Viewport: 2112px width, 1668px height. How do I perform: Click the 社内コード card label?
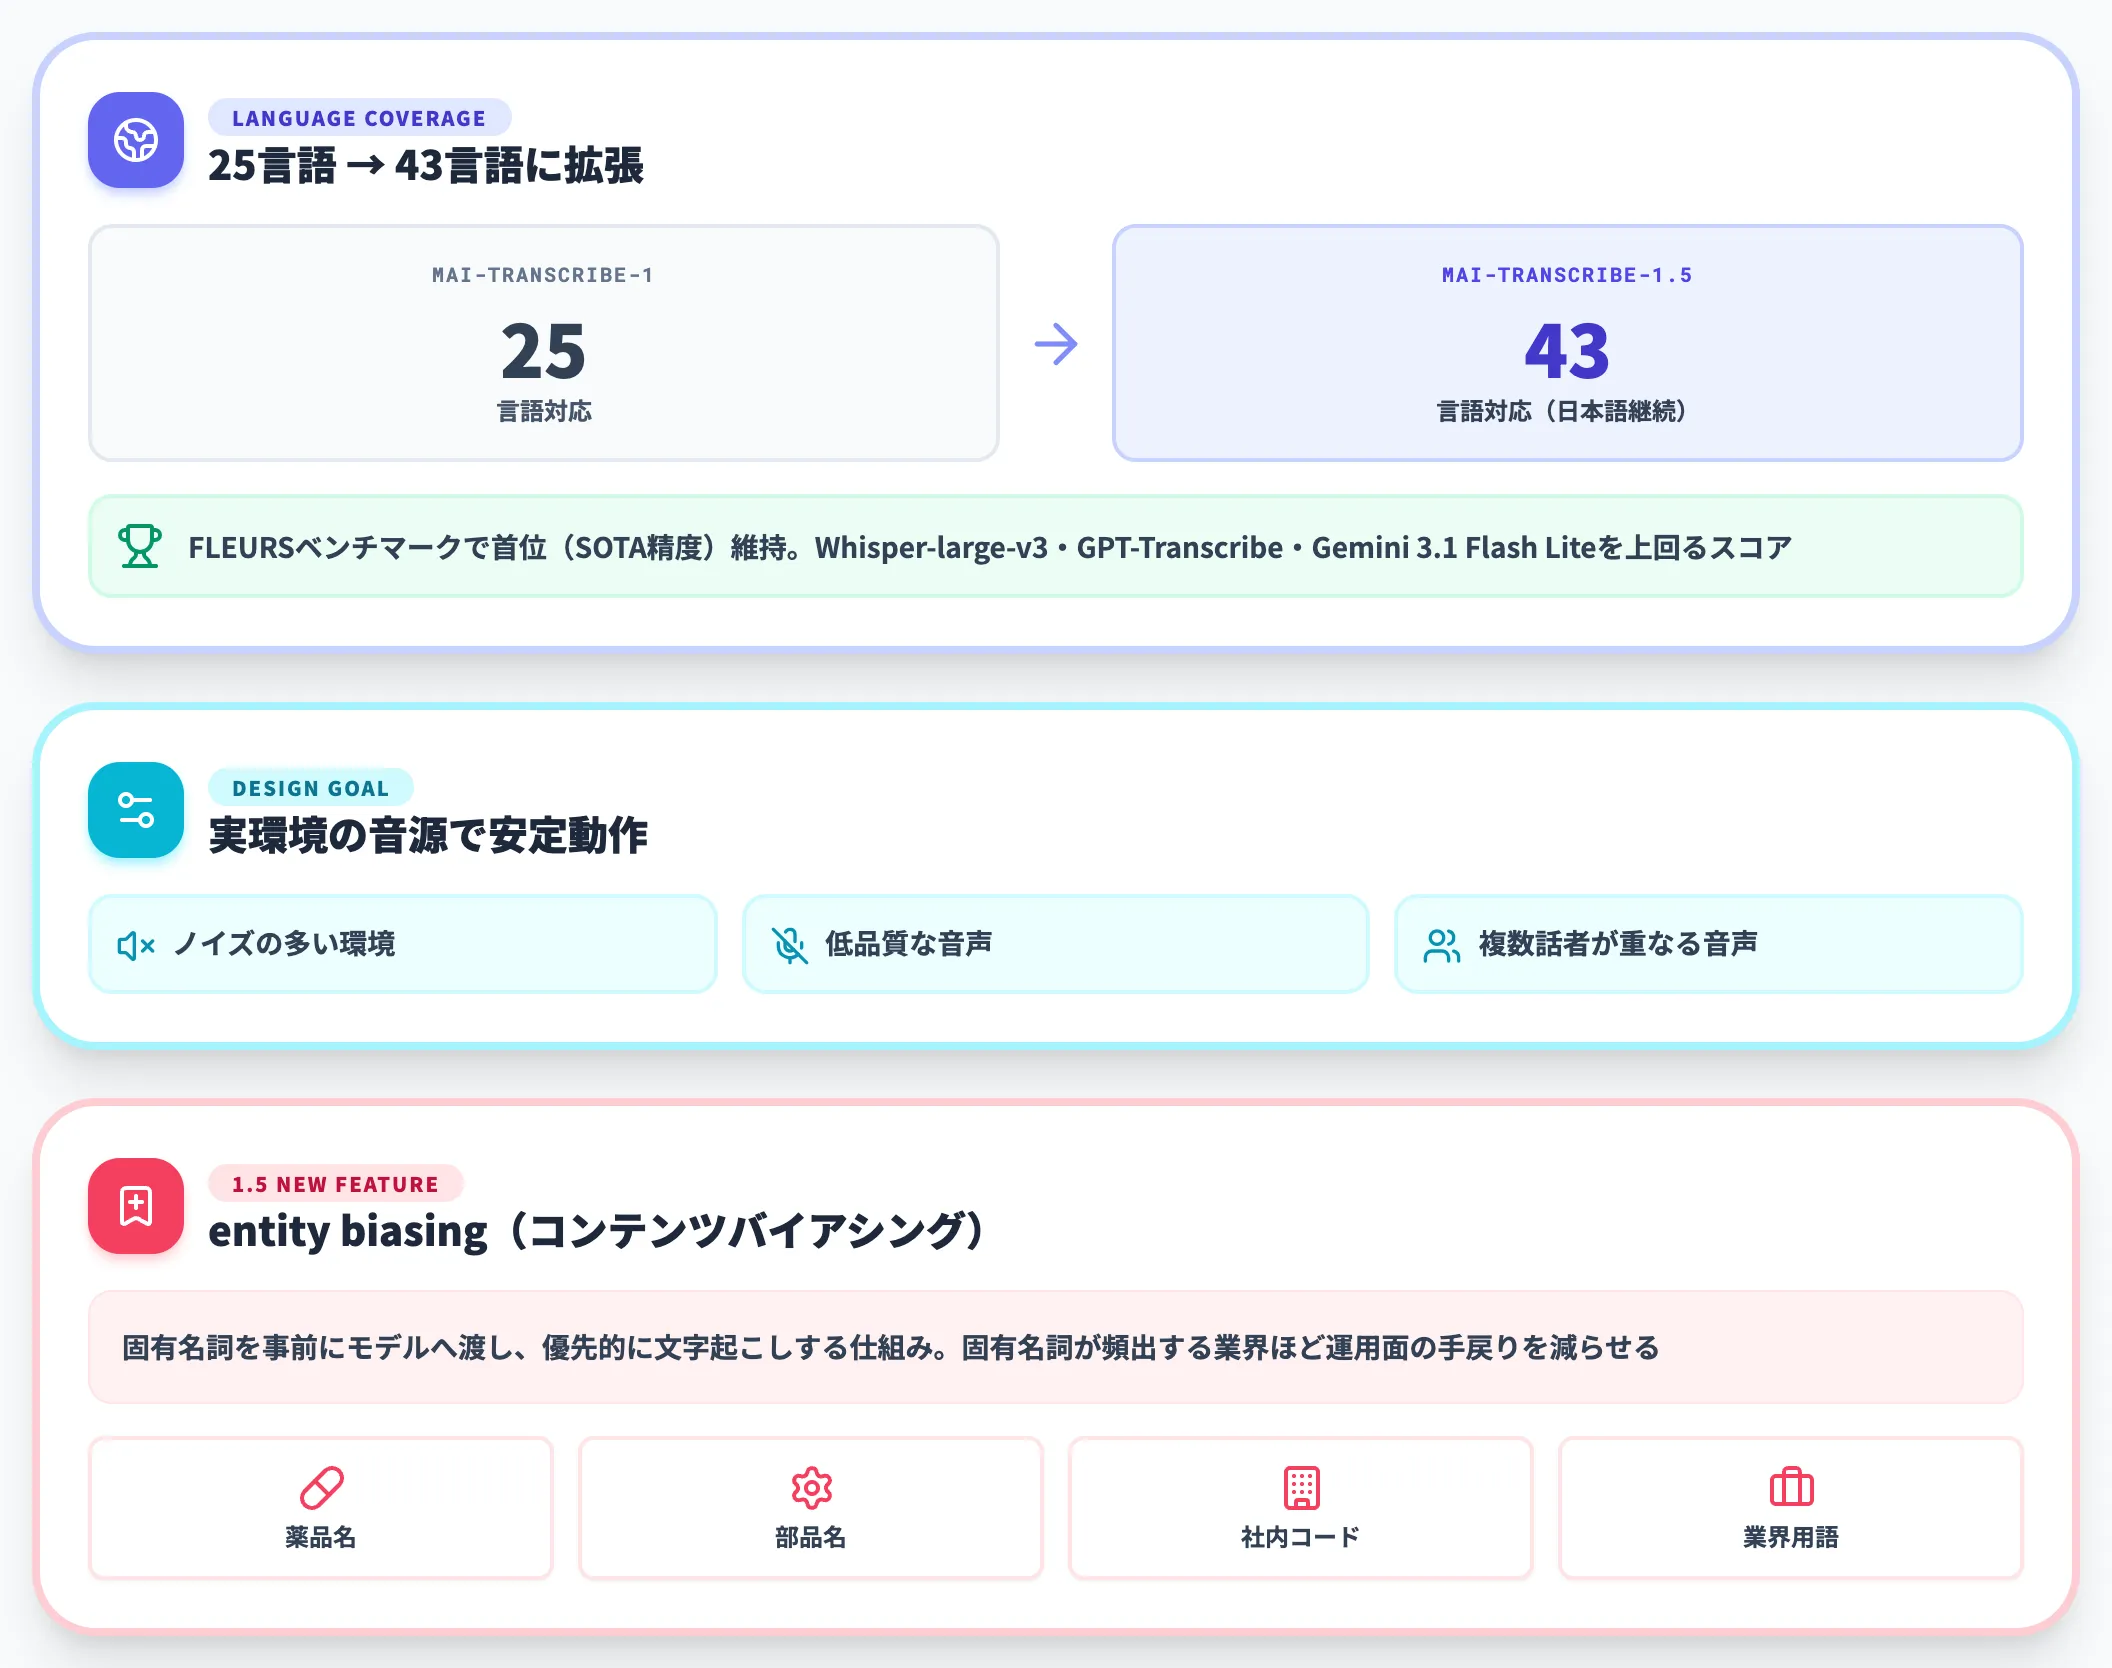(x=1301, y=1537)
